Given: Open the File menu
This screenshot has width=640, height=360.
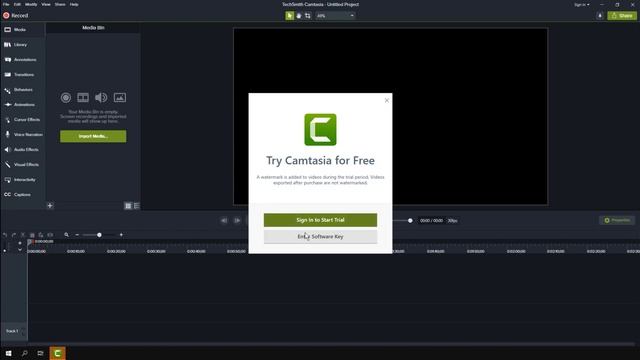Looking at the screenshot, I should coord(6,4).
